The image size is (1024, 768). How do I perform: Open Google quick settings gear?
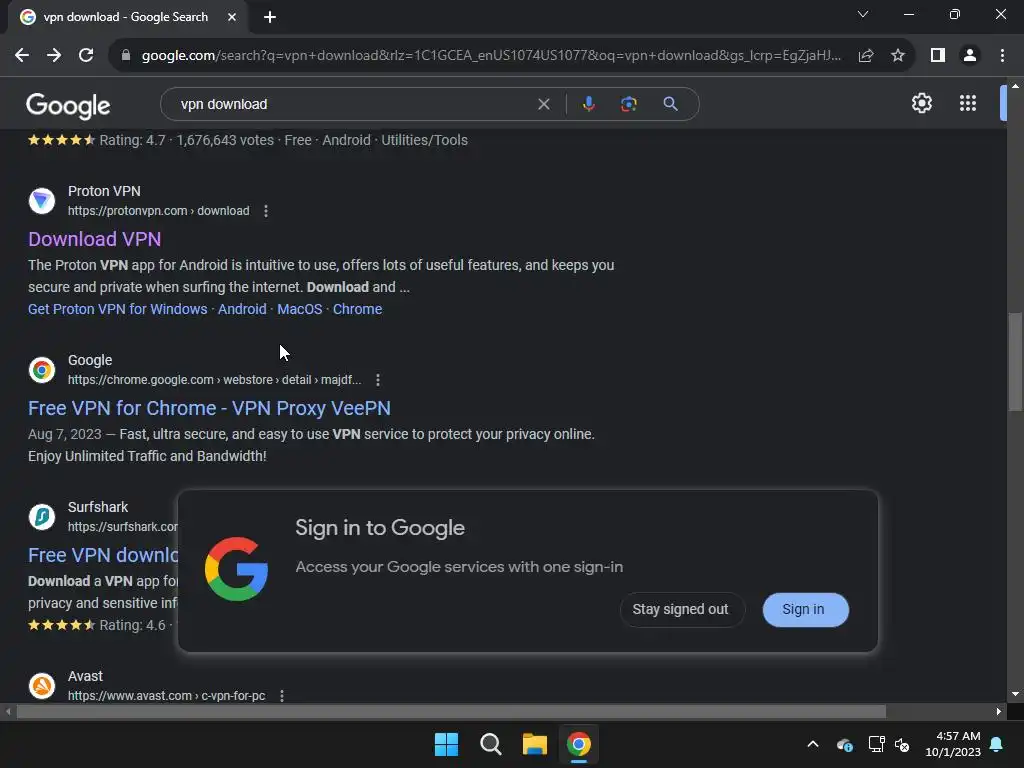[921, 103]
